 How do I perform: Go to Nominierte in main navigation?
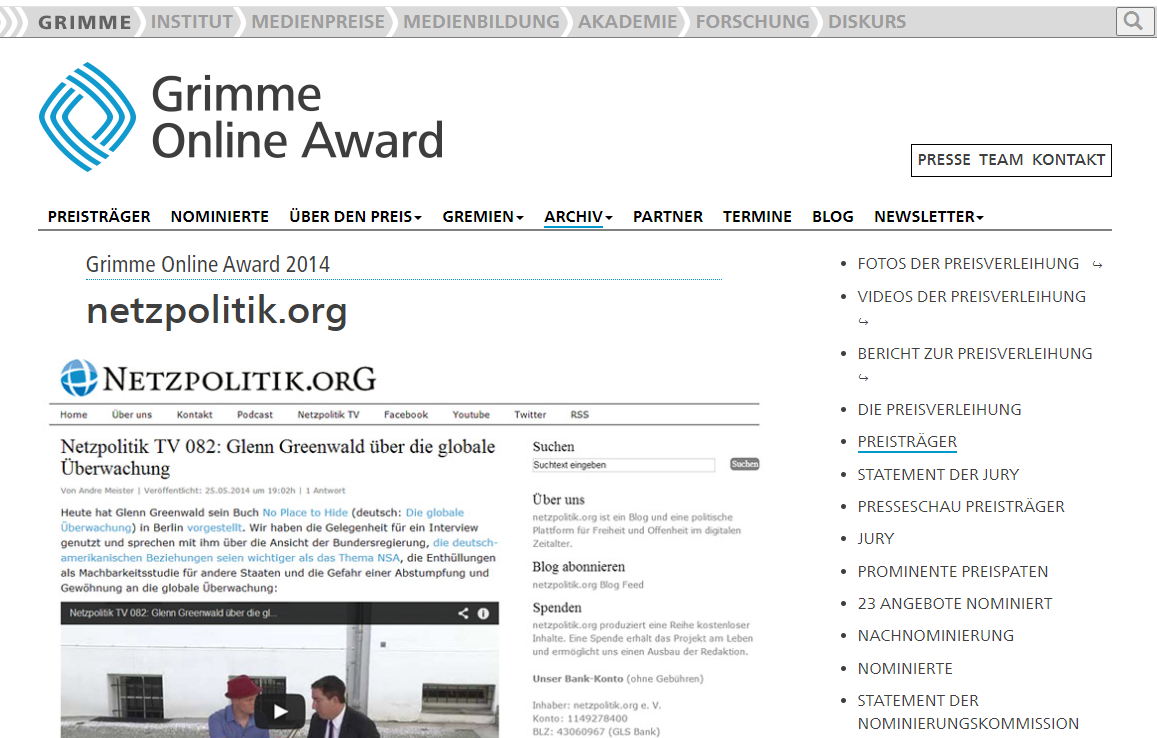pyautogui.click(x=220, y=217)
